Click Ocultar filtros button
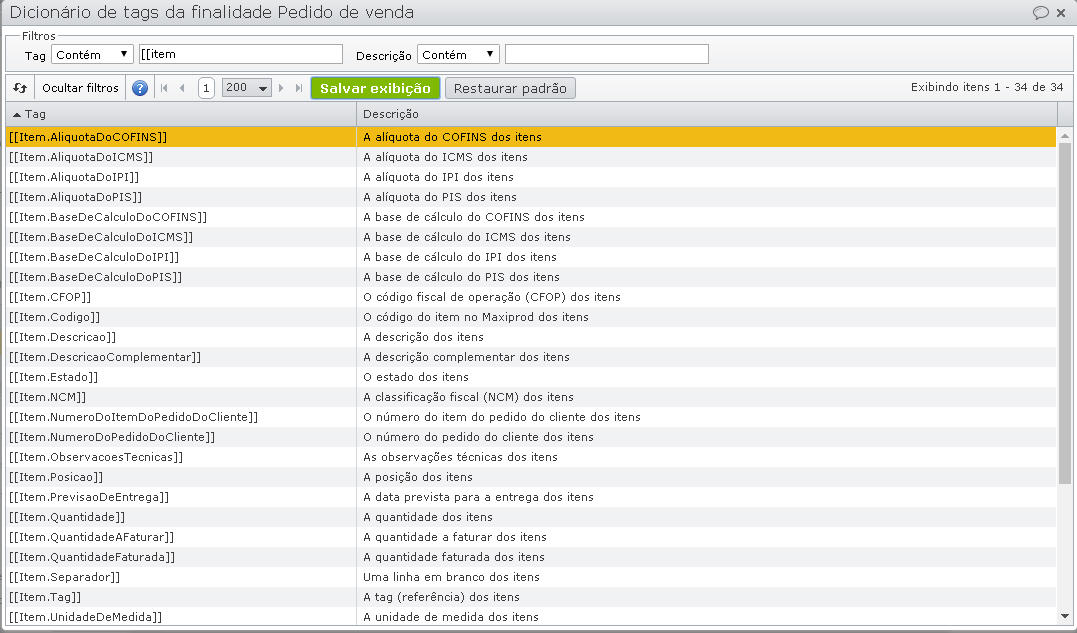Viewport: 1077px width, 633px height. (80, 88)
